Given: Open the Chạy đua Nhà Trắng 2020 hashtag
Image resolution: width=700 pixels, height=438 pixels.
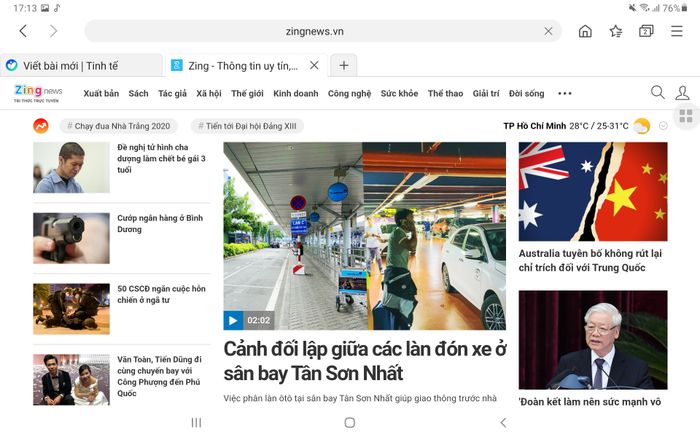Looking at the screenshot, I should [118, 126].
